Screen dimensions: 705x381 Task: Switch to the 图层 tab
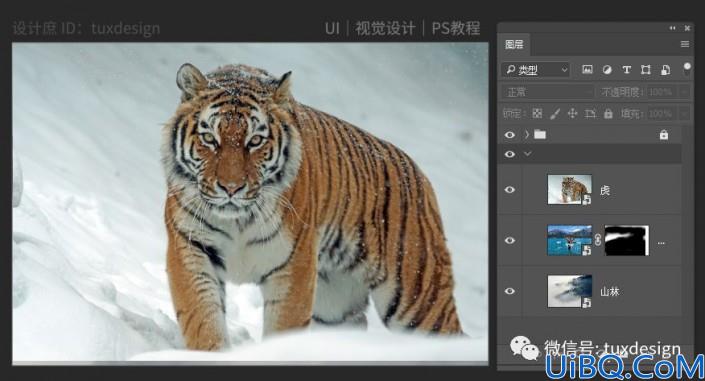pos(514,44)
